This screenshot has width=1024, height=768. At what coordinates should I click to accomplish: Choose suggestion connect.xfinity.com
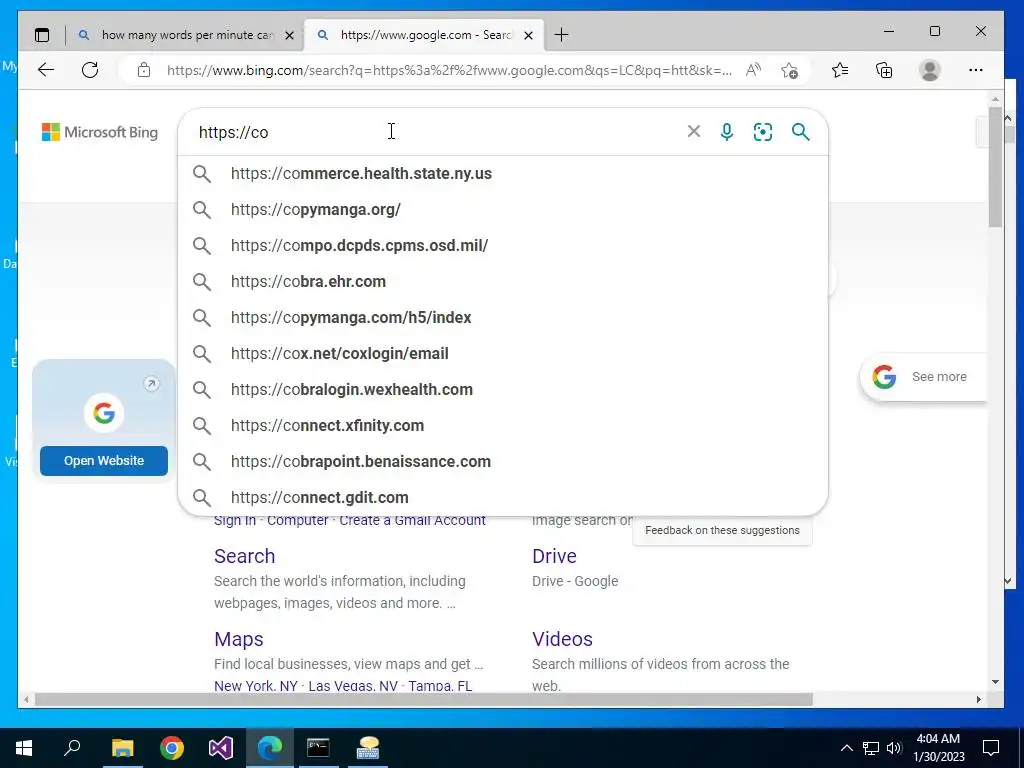click(503, 425)
